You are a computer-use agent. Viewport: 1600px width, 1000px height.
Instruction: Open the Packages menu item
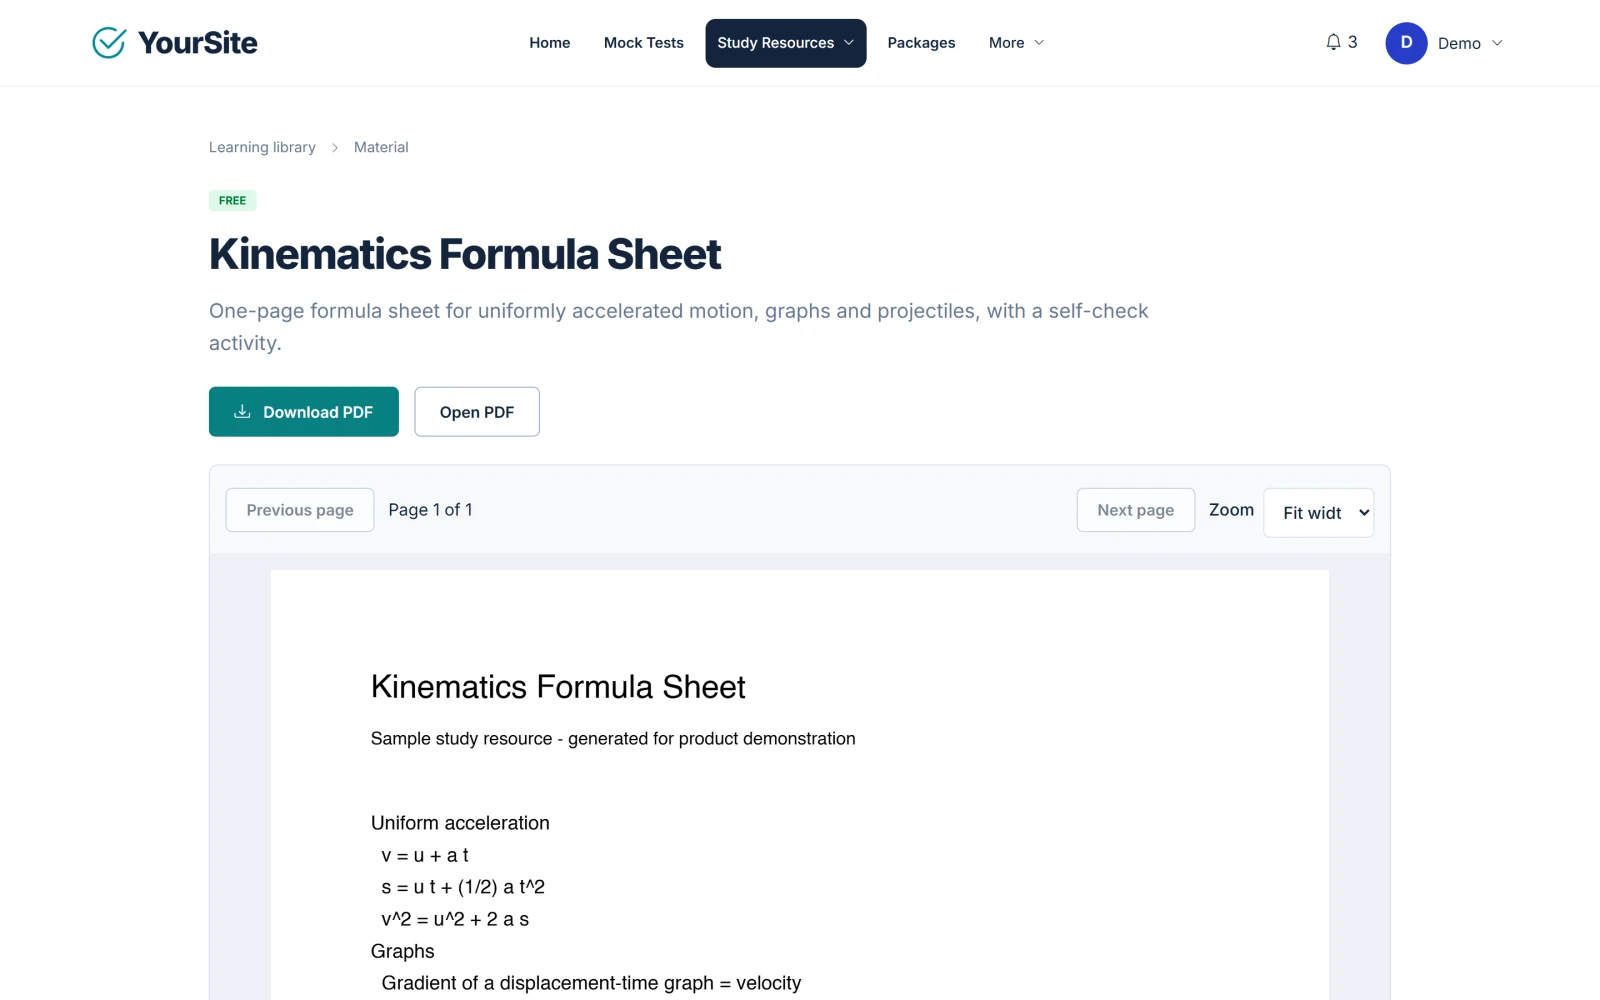point(921,43)
